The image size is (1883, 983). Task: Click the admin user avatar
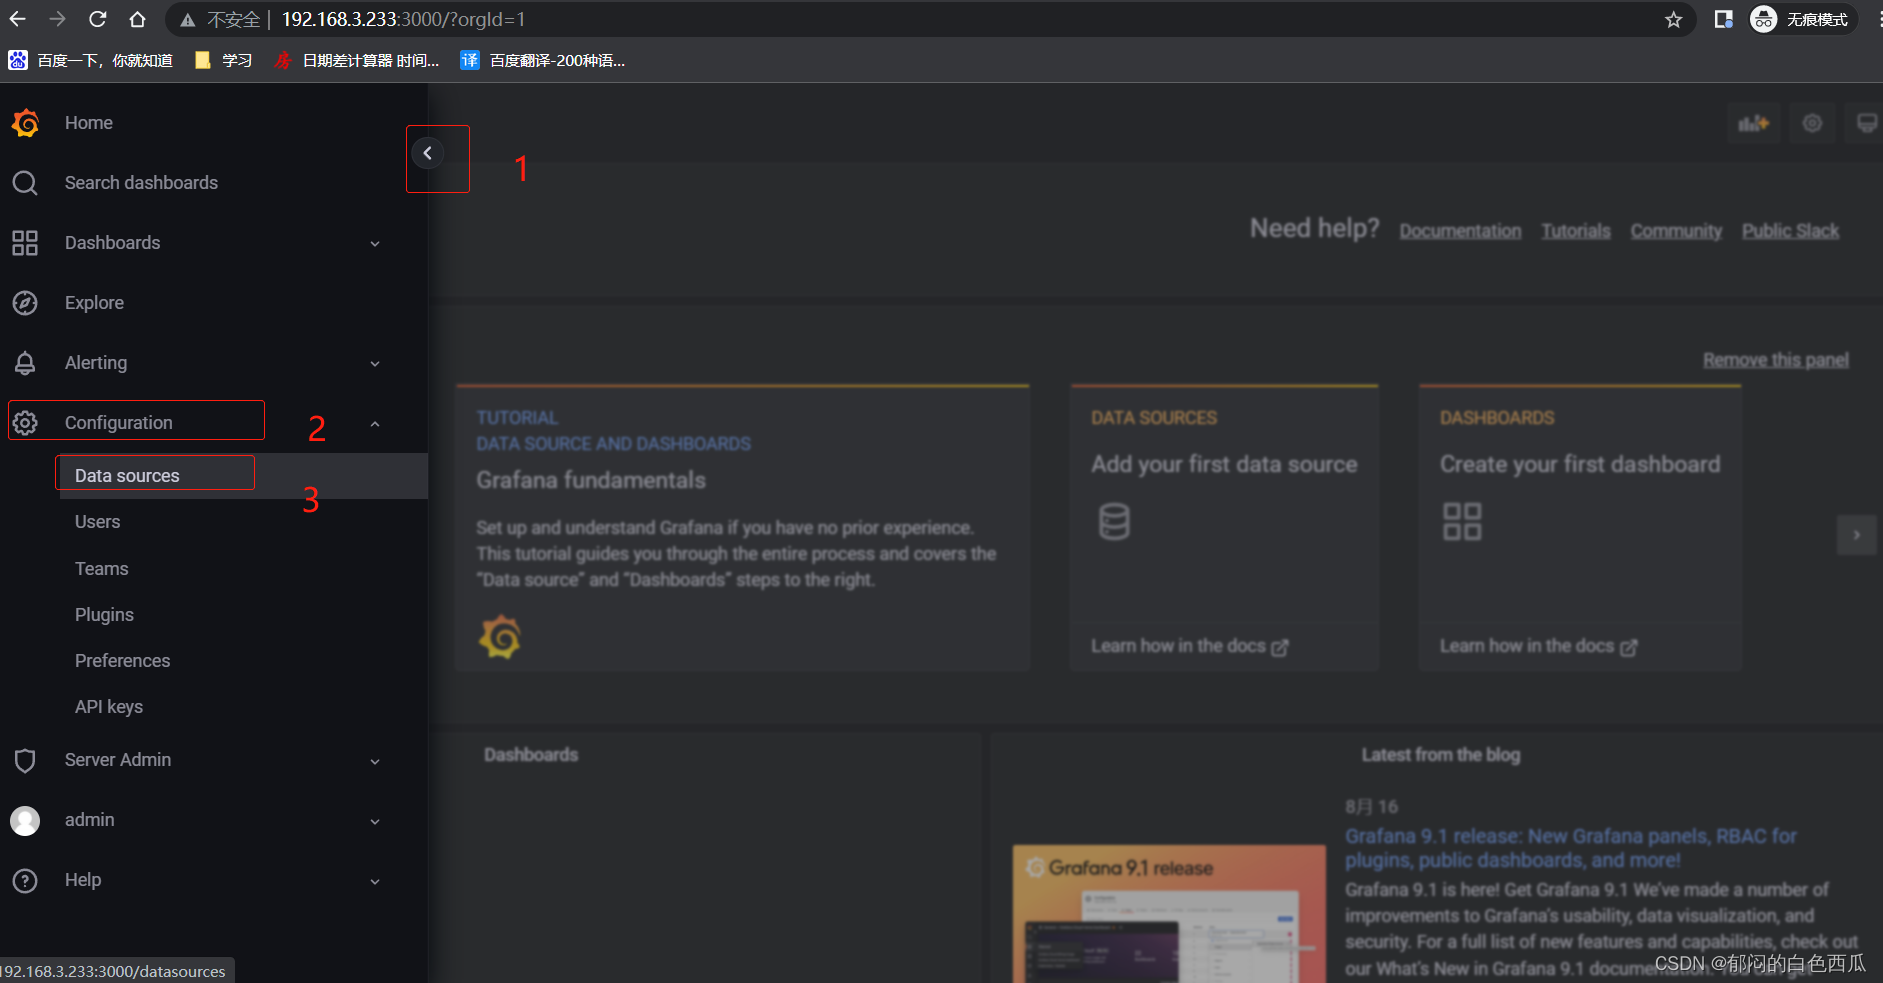25,820
